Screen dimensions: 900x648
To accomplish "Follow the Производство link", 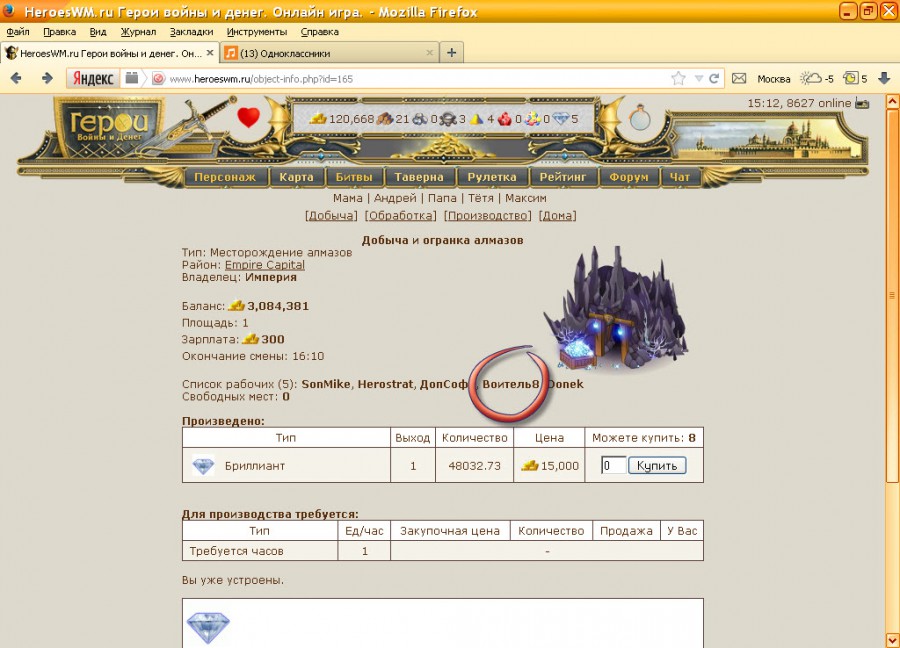I will [487, 215].
